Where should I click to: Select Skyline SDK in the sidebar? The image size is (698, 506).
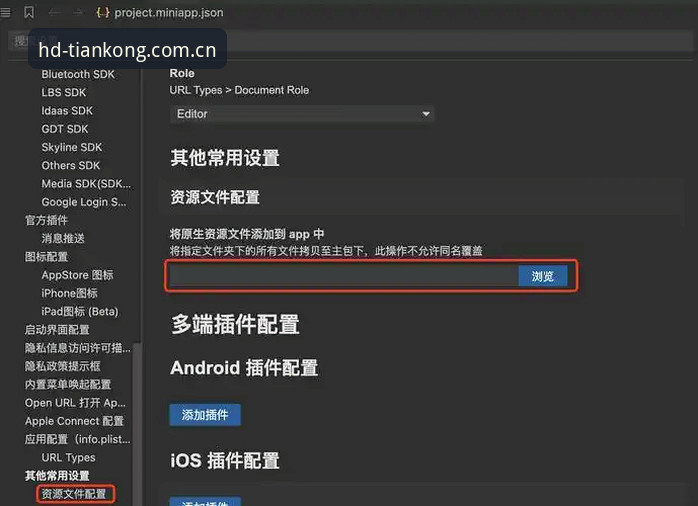(72, 147)
